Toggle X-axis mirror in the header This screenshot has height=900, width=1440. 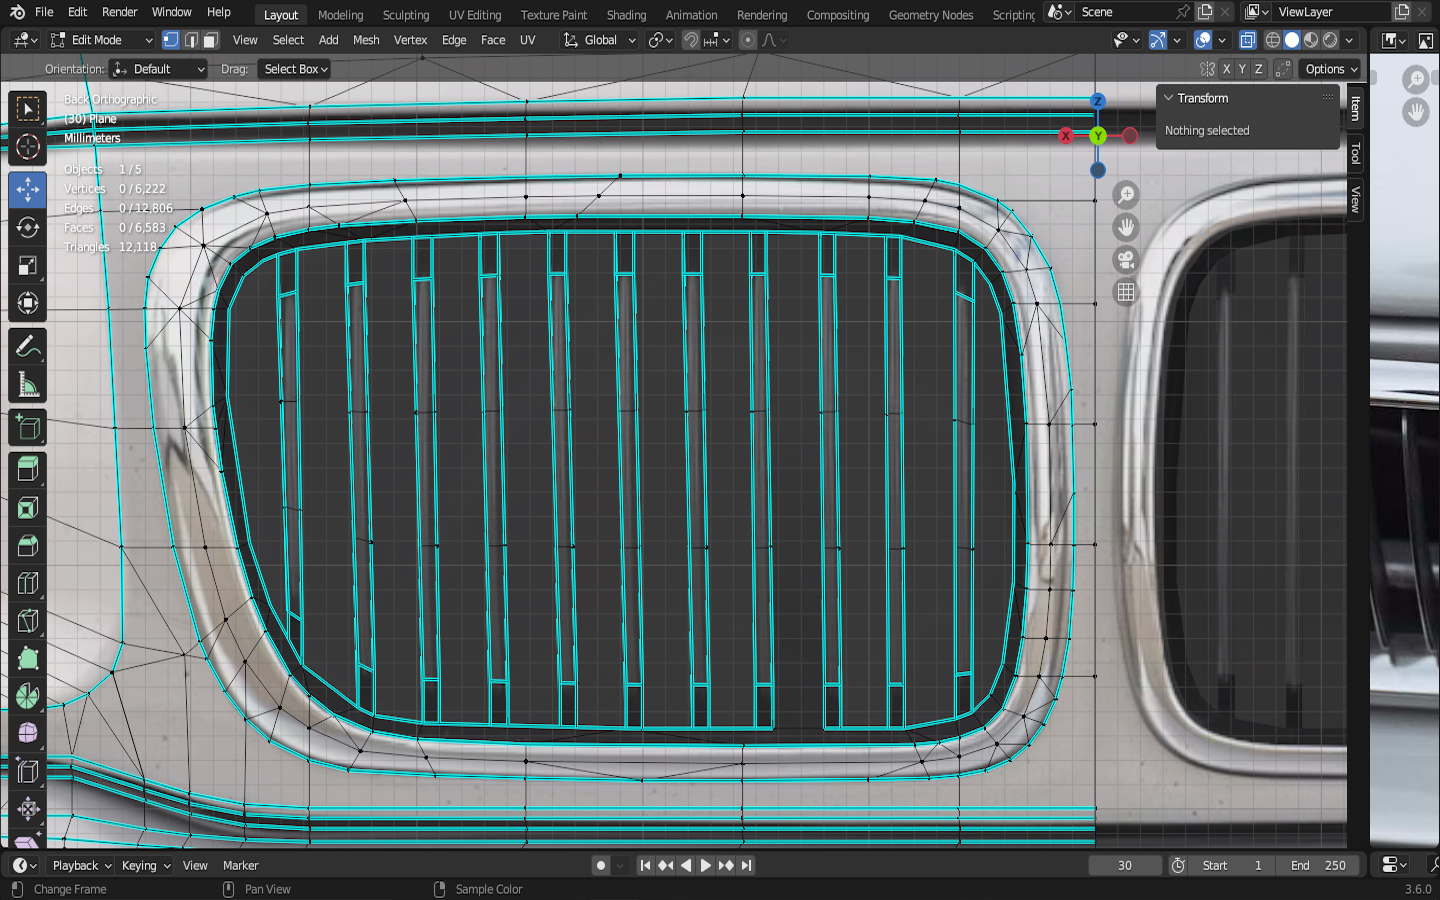[x=1226, y=69]
